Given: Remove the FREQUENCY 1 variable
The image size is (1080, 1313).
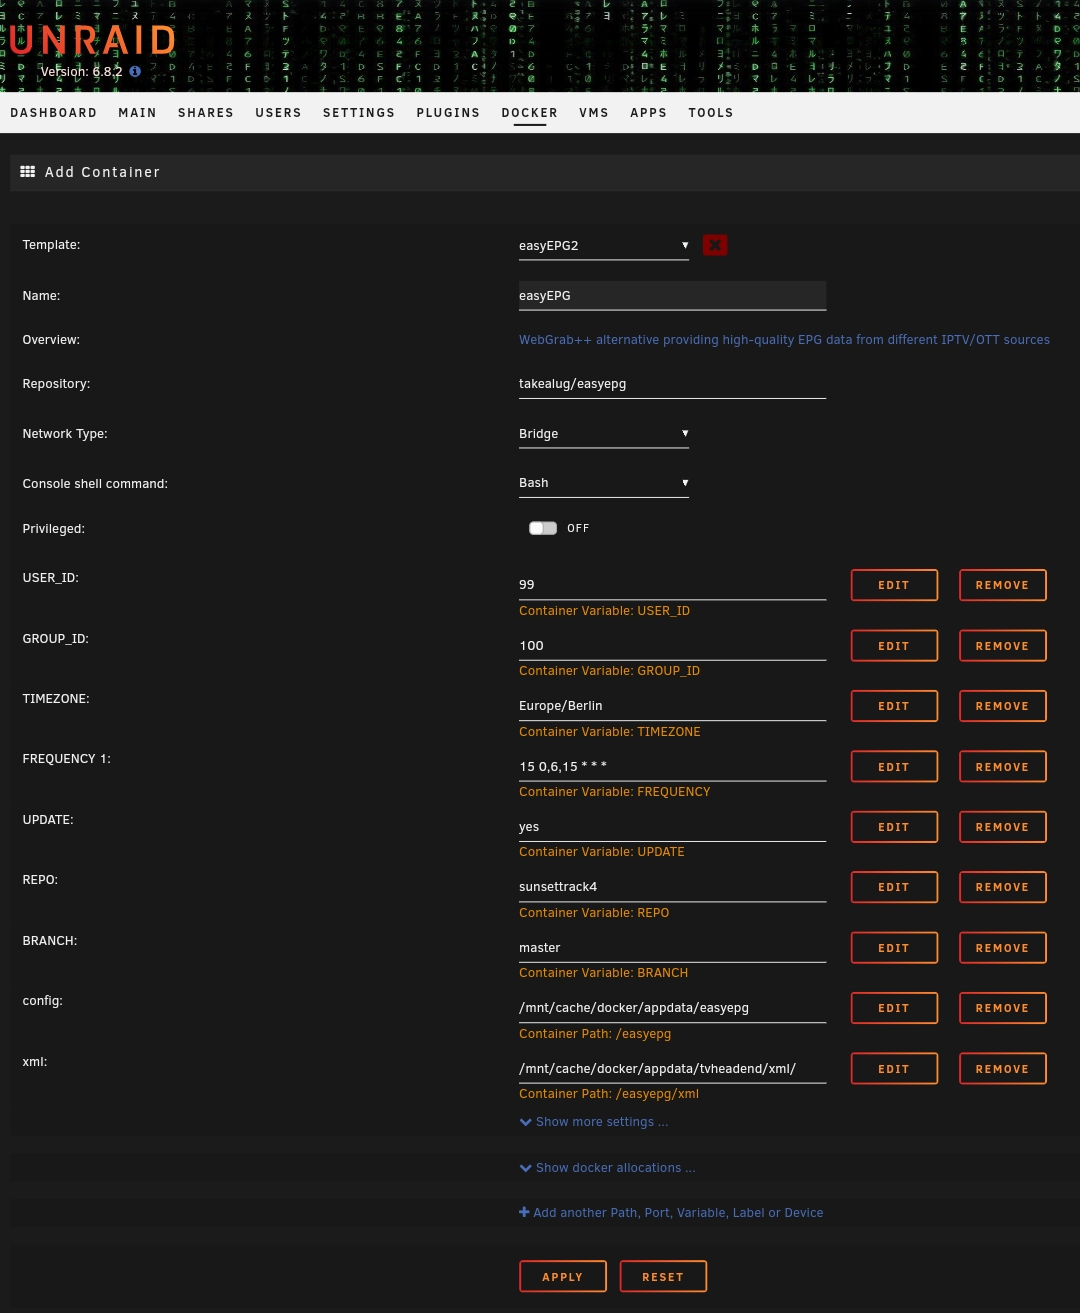Looking at the screenshot, I should tap(1002, 767).
